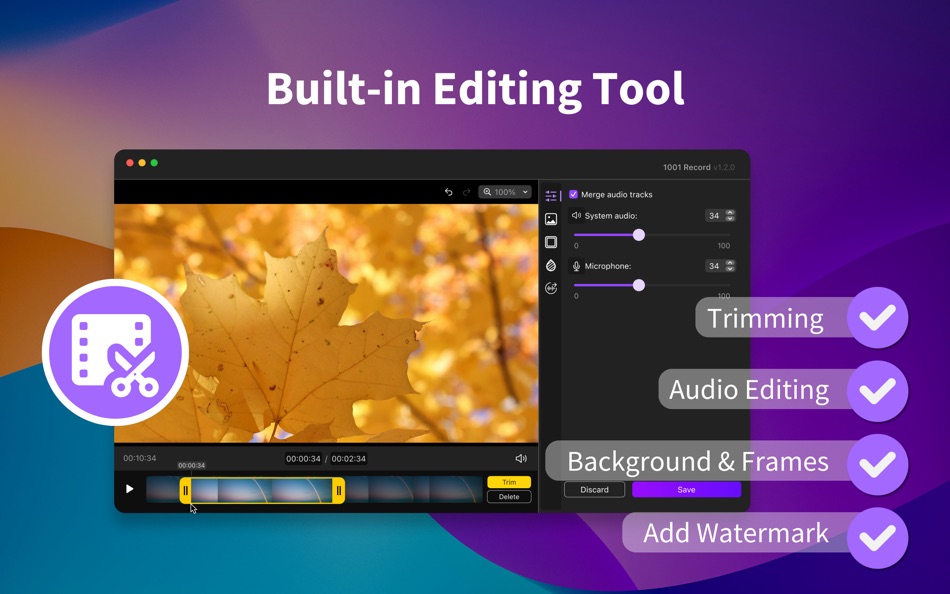Click the current time 00:00:34 field
Image resolution: width=950 pixels, height=594 pixels.
point(304,459)
